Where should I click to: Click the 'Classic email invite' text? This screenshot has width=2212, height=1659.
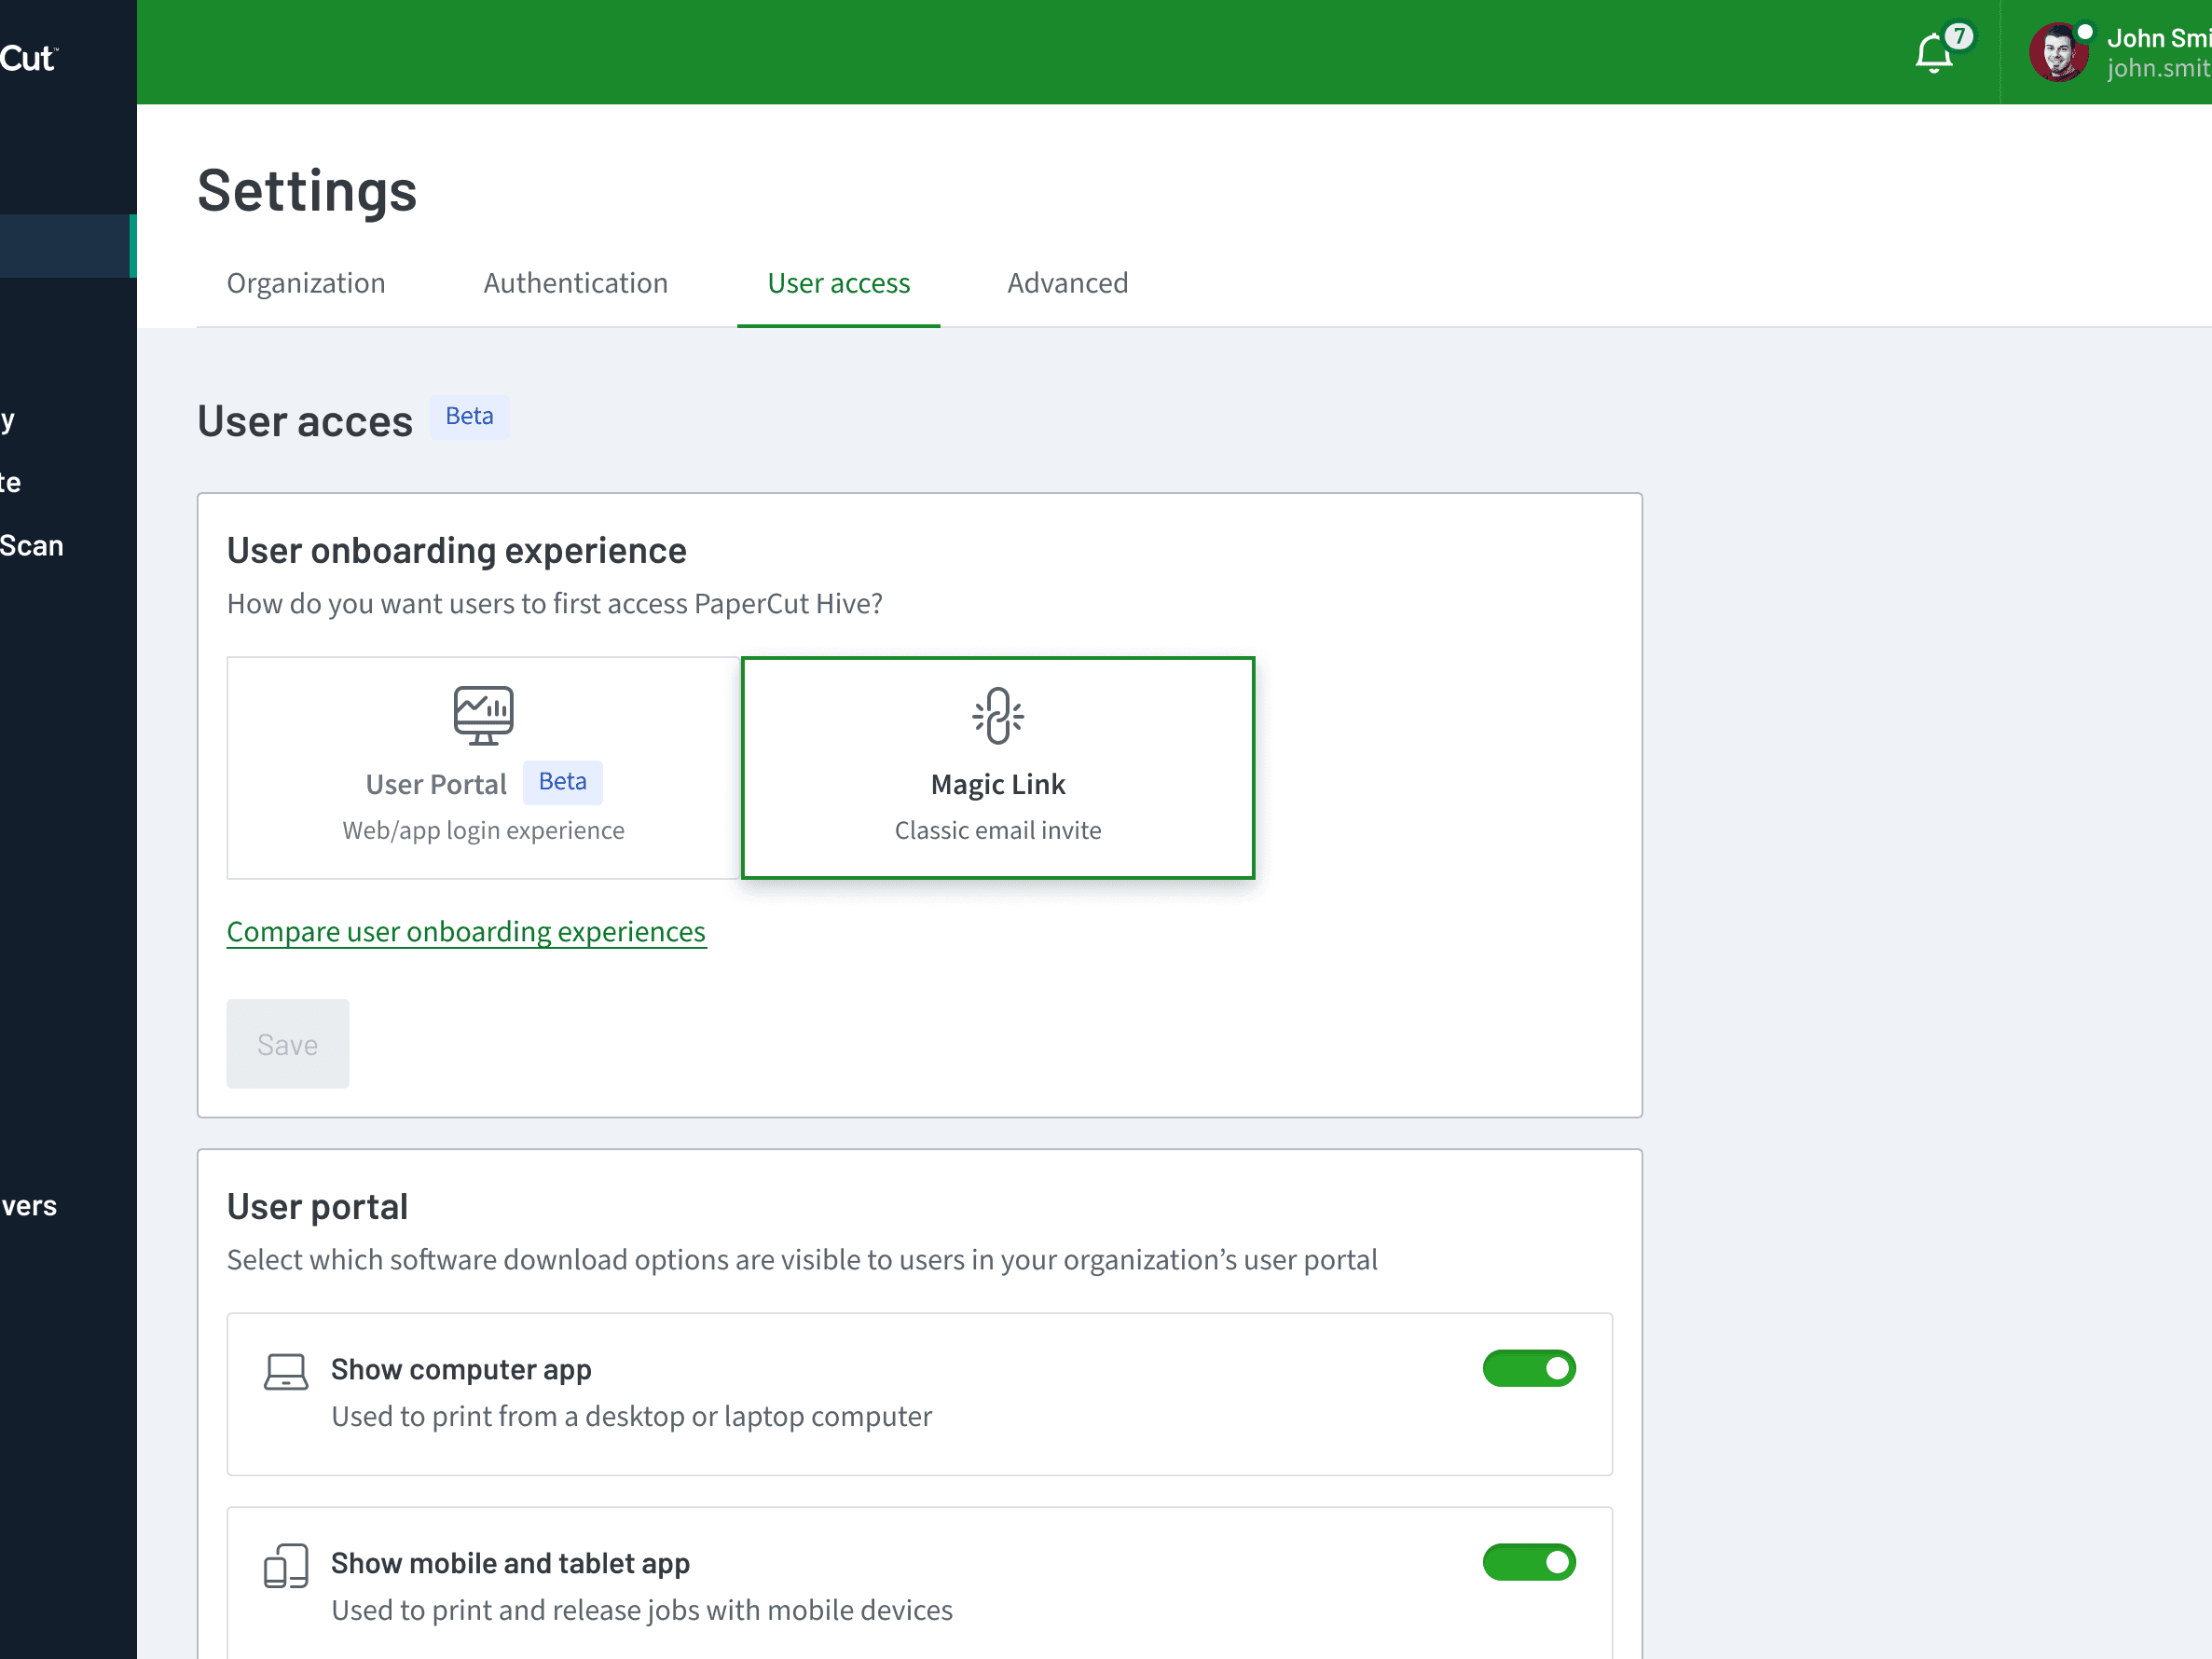pyautogui.click(x=998, y=830)
